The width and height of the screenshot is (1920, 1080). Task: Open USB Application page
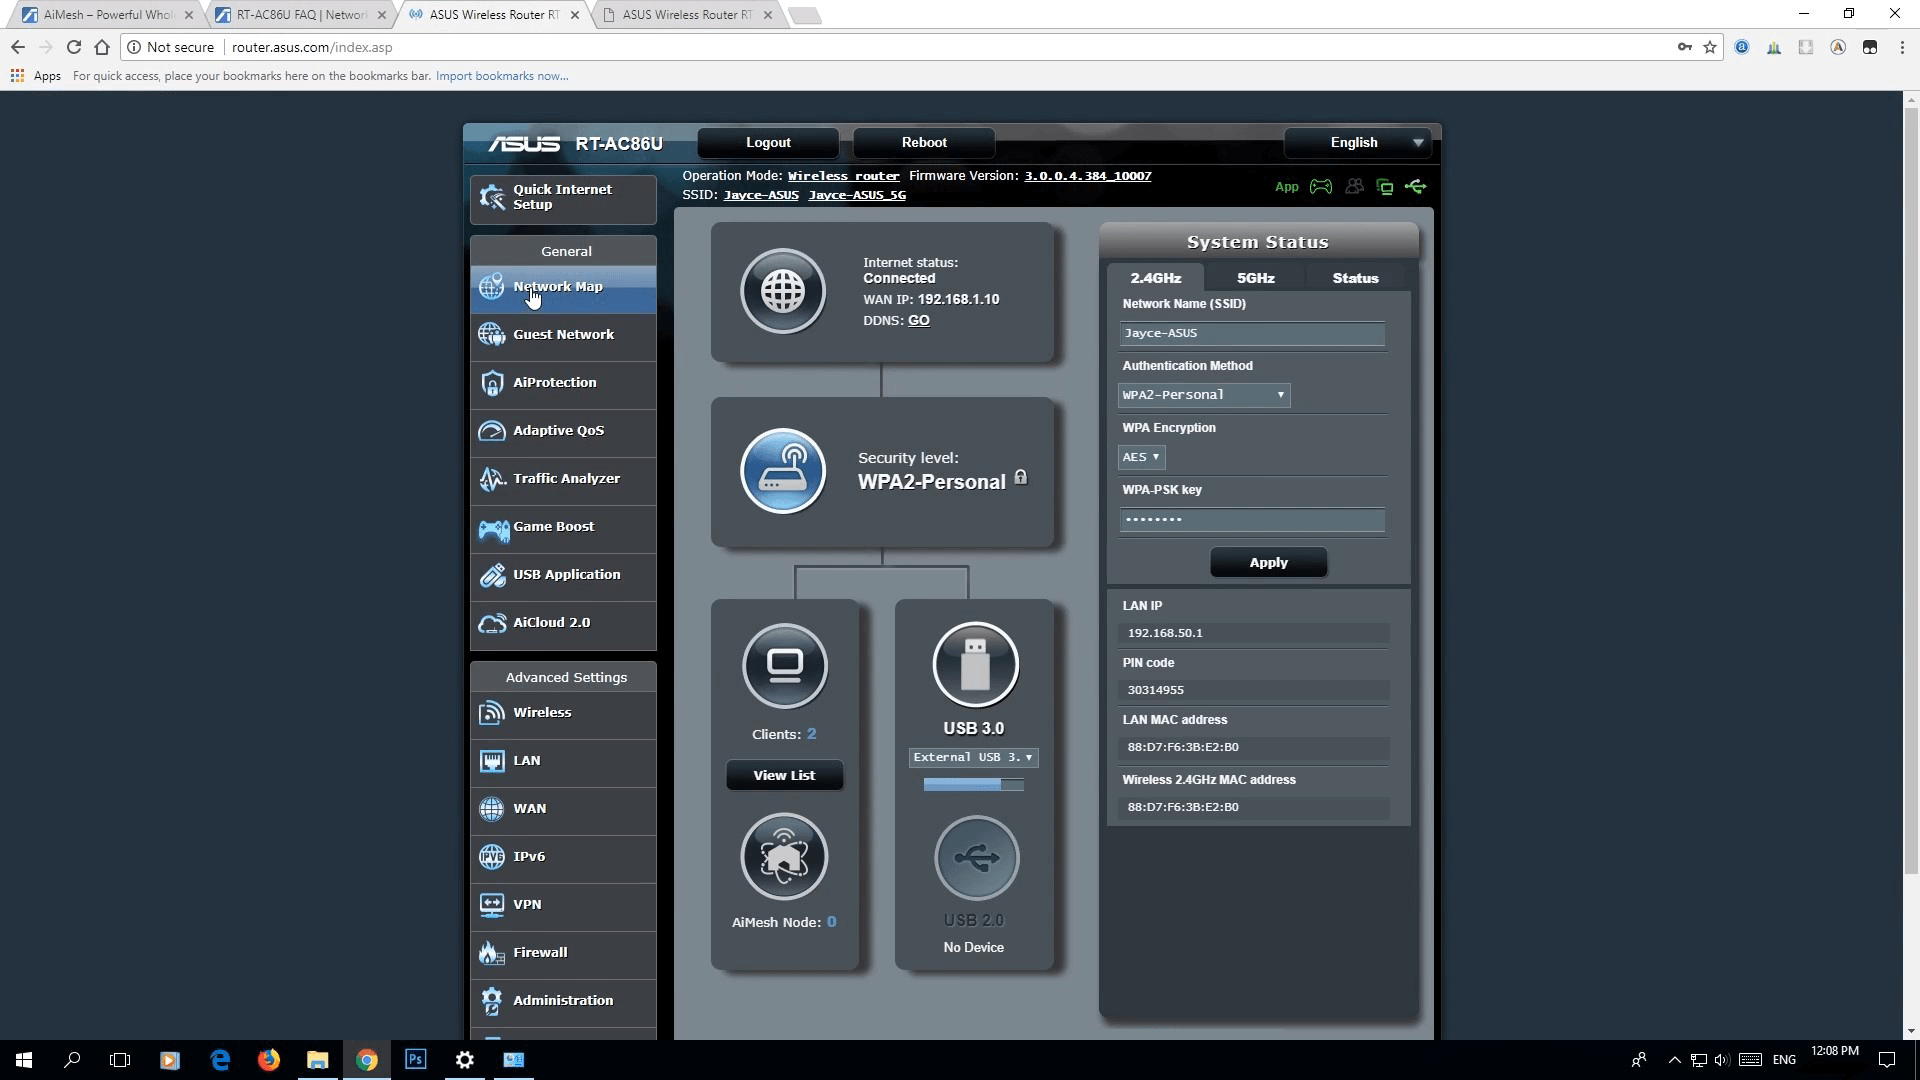[563, 575]
